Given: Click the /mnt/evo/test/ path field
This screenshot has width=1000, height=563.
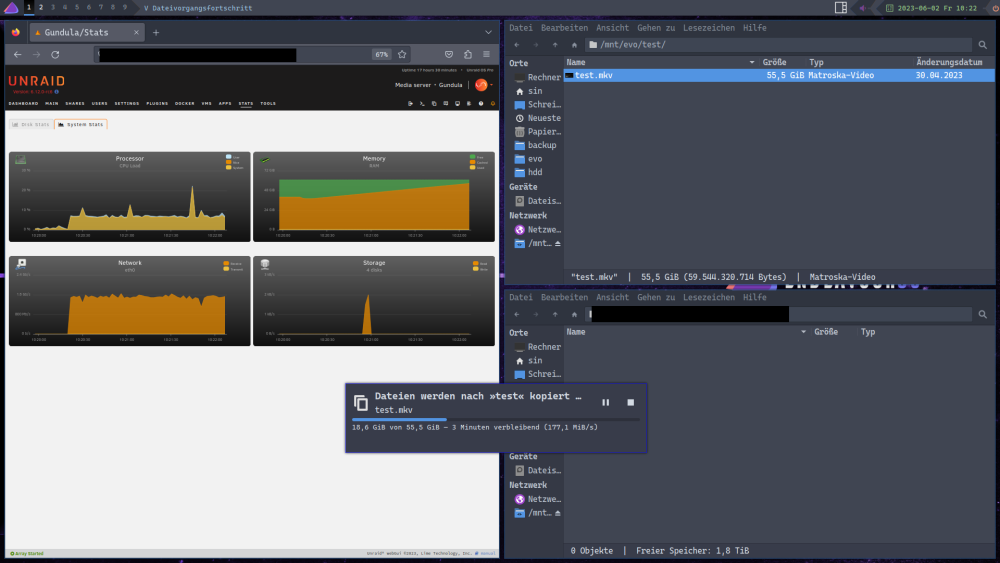Looking at the screenshot, I should [779, 45].
